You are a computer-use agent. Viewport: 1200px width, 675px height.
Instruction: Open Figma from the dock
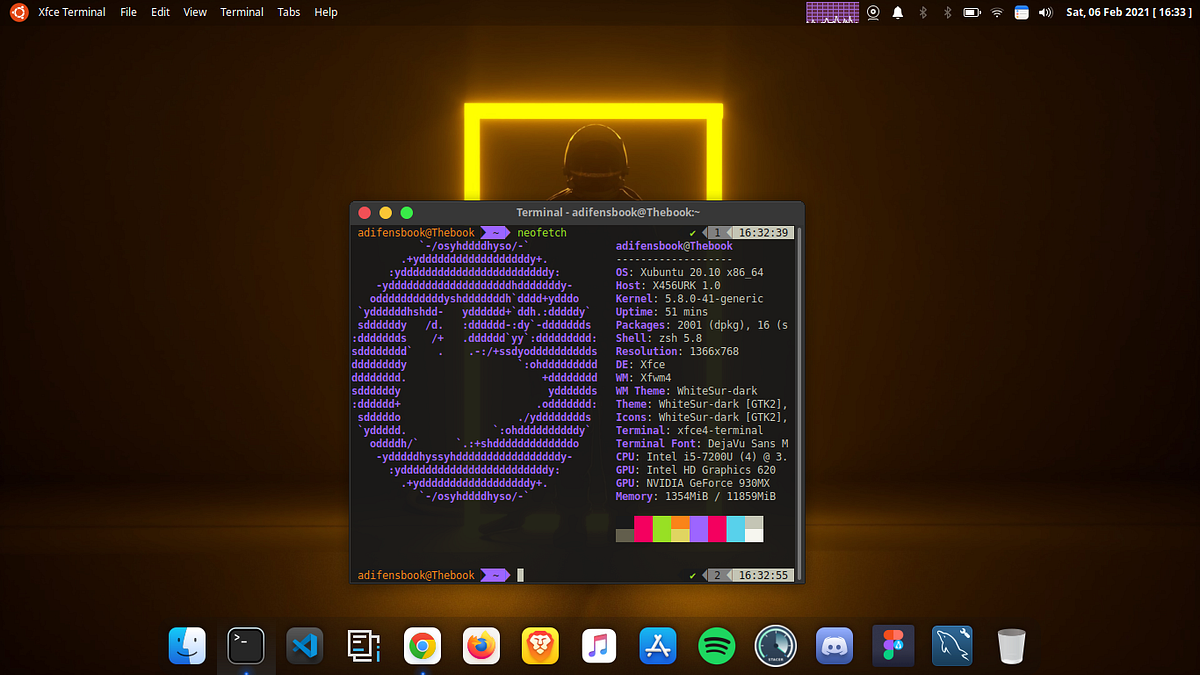[893, 646]
